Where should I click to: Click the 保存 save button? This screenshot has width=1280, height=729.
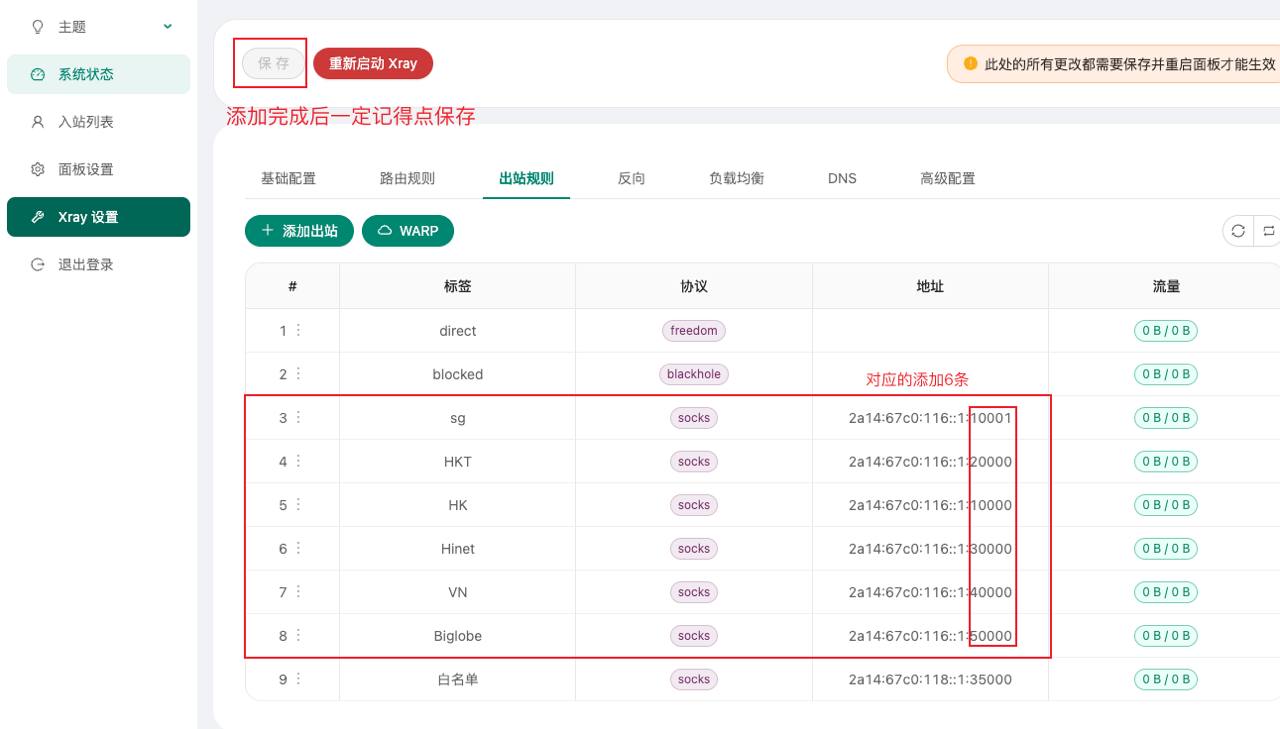[x=273, y=63]
